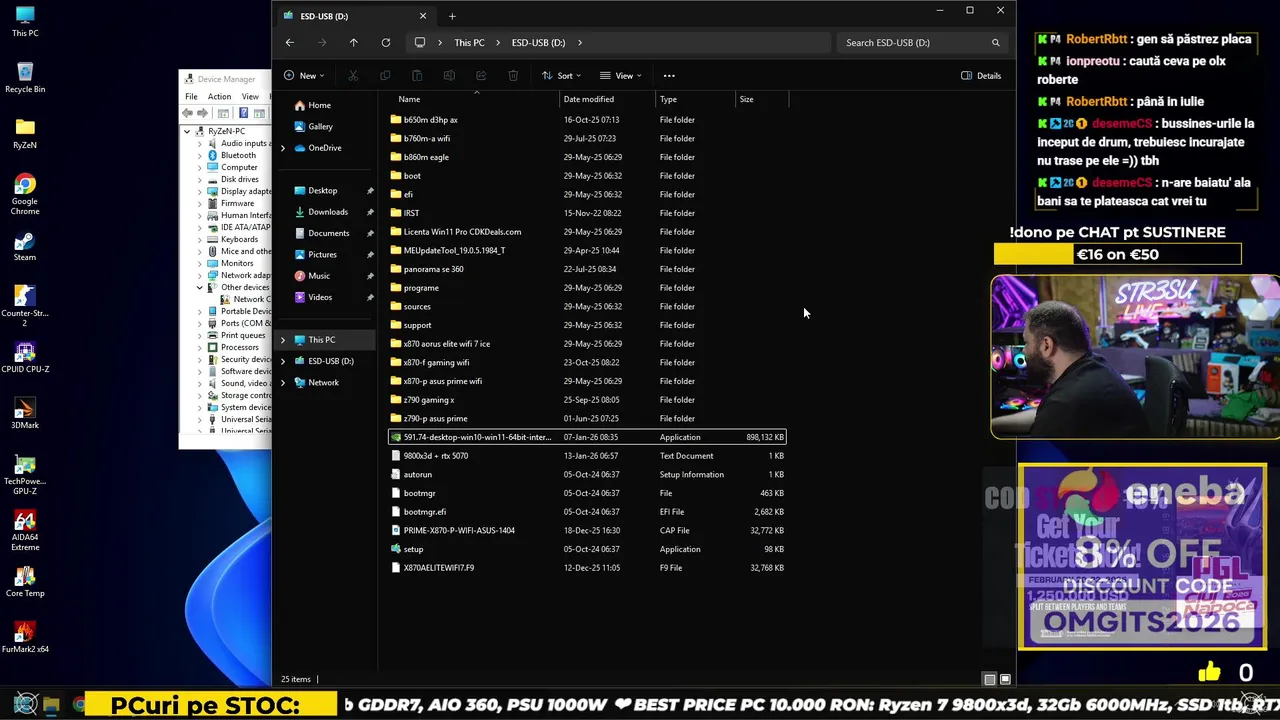Click the Copy icon in Explorer toolbar

click(x=385, y=76)
